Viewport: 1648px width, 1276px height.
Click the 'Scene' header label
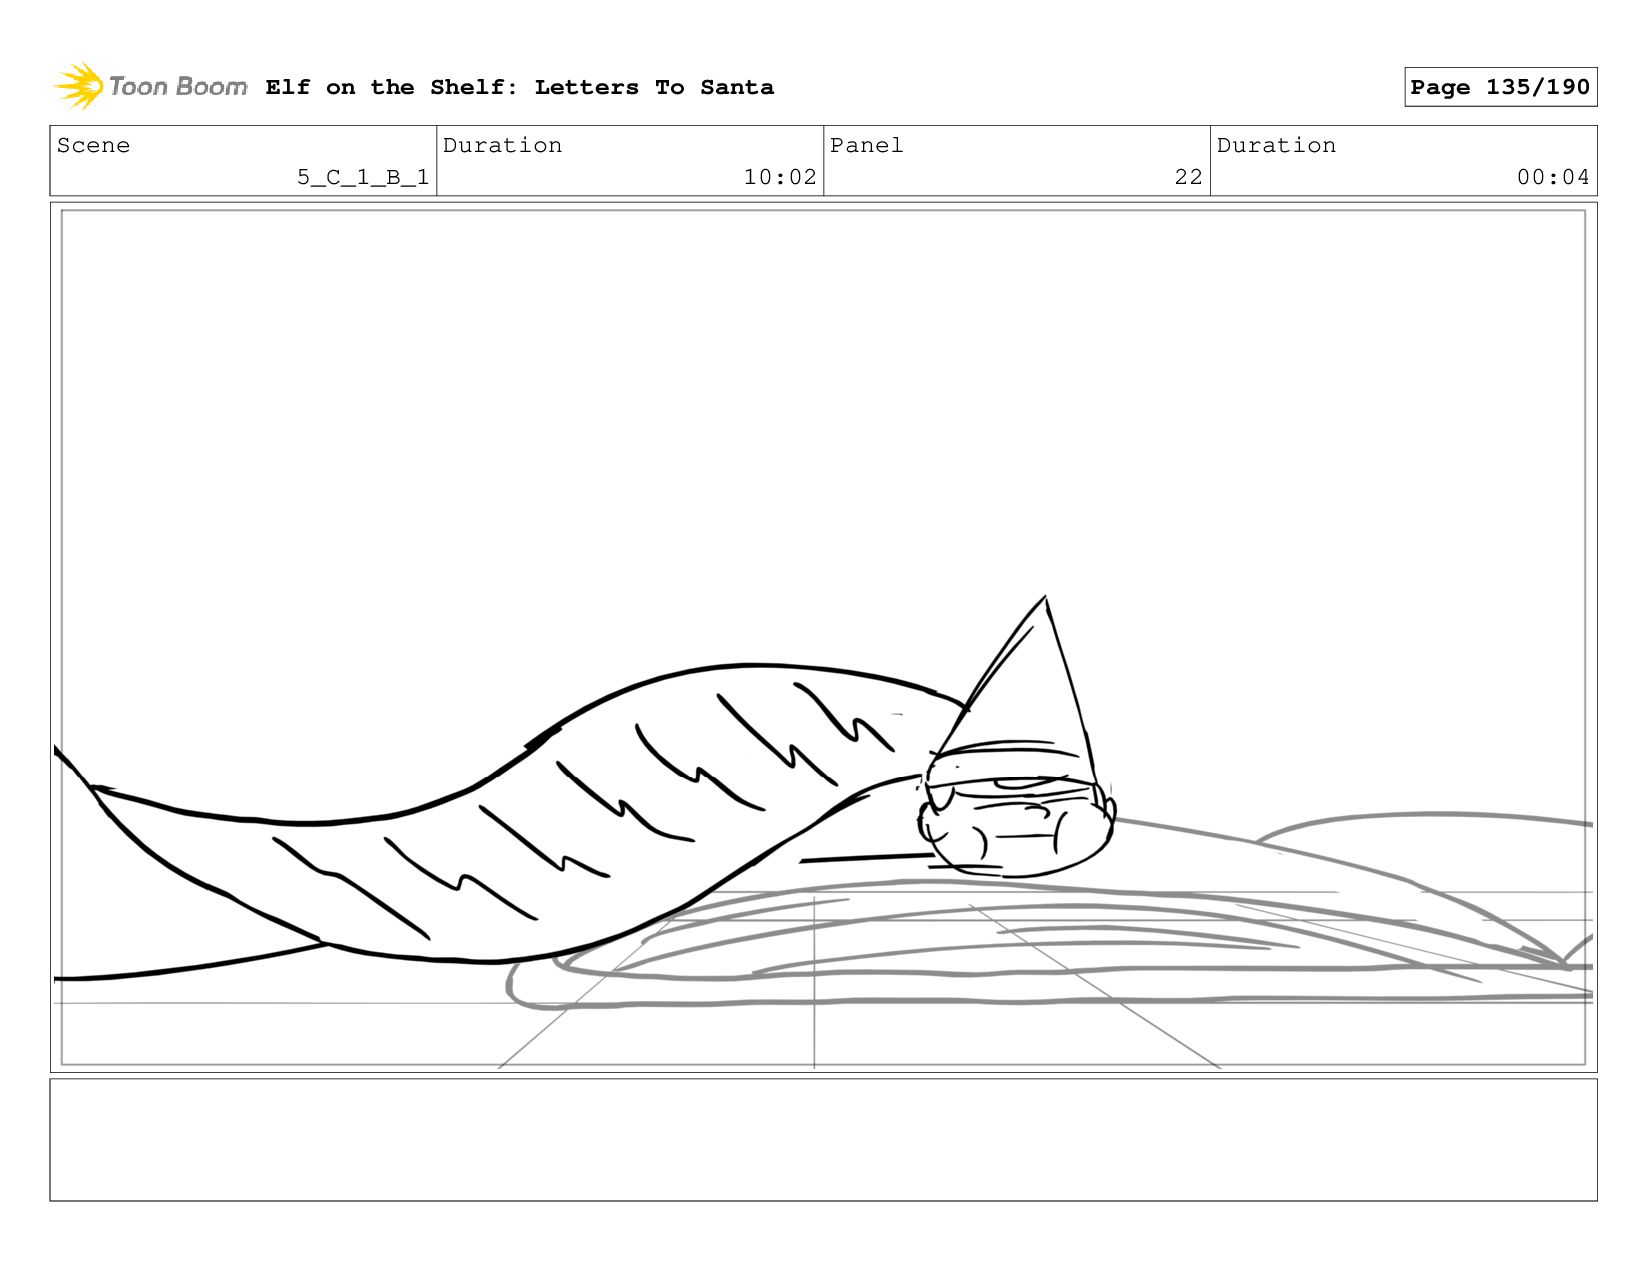click(93, 145)
